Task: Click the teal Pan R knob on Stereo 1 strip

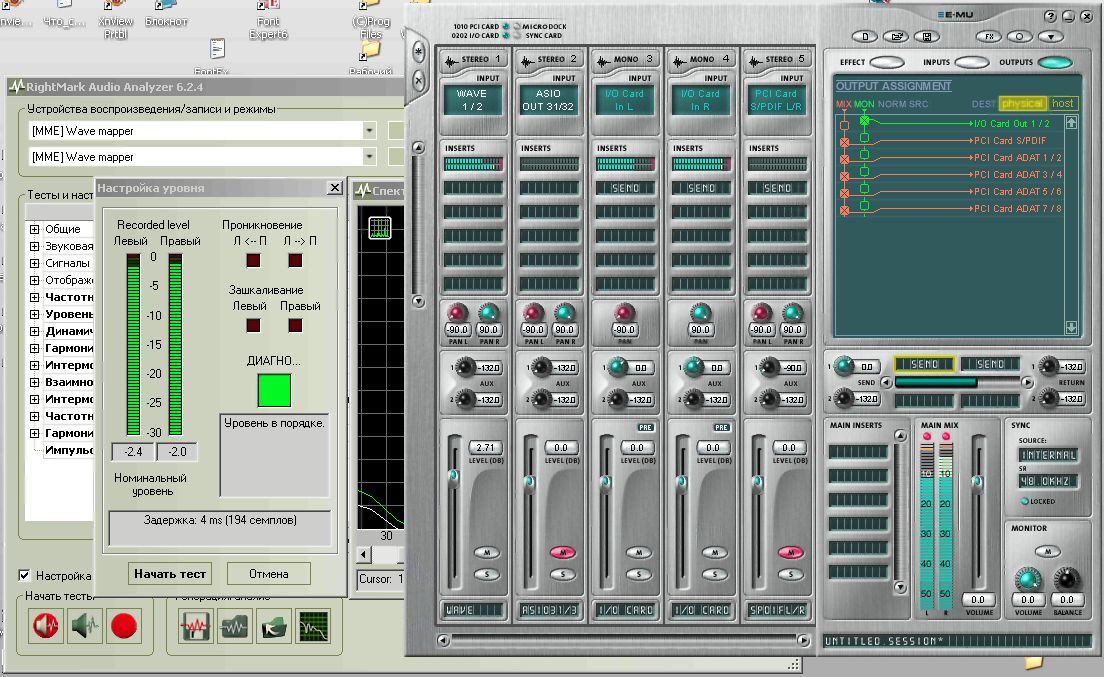Action: click(489, 312)
